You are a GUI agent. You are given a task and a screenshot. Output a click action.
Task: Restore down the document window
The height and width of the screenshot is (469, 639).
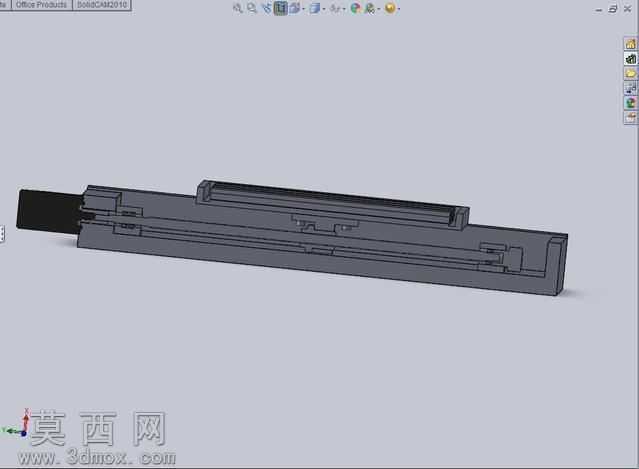click(613, 9)
